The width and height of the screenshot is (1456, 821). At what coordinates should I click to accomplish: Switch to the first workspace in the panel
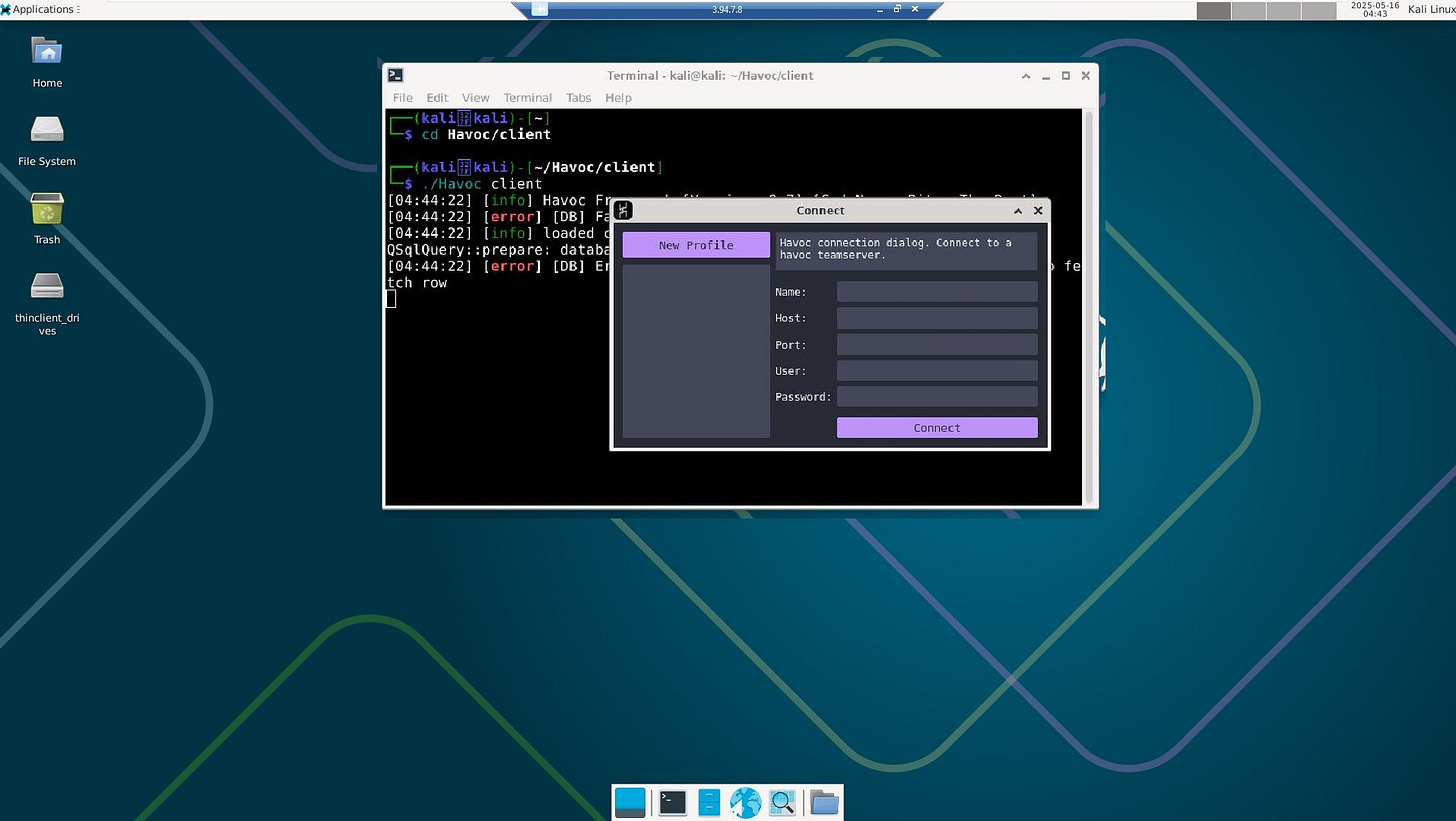[x=1214, y=10]
